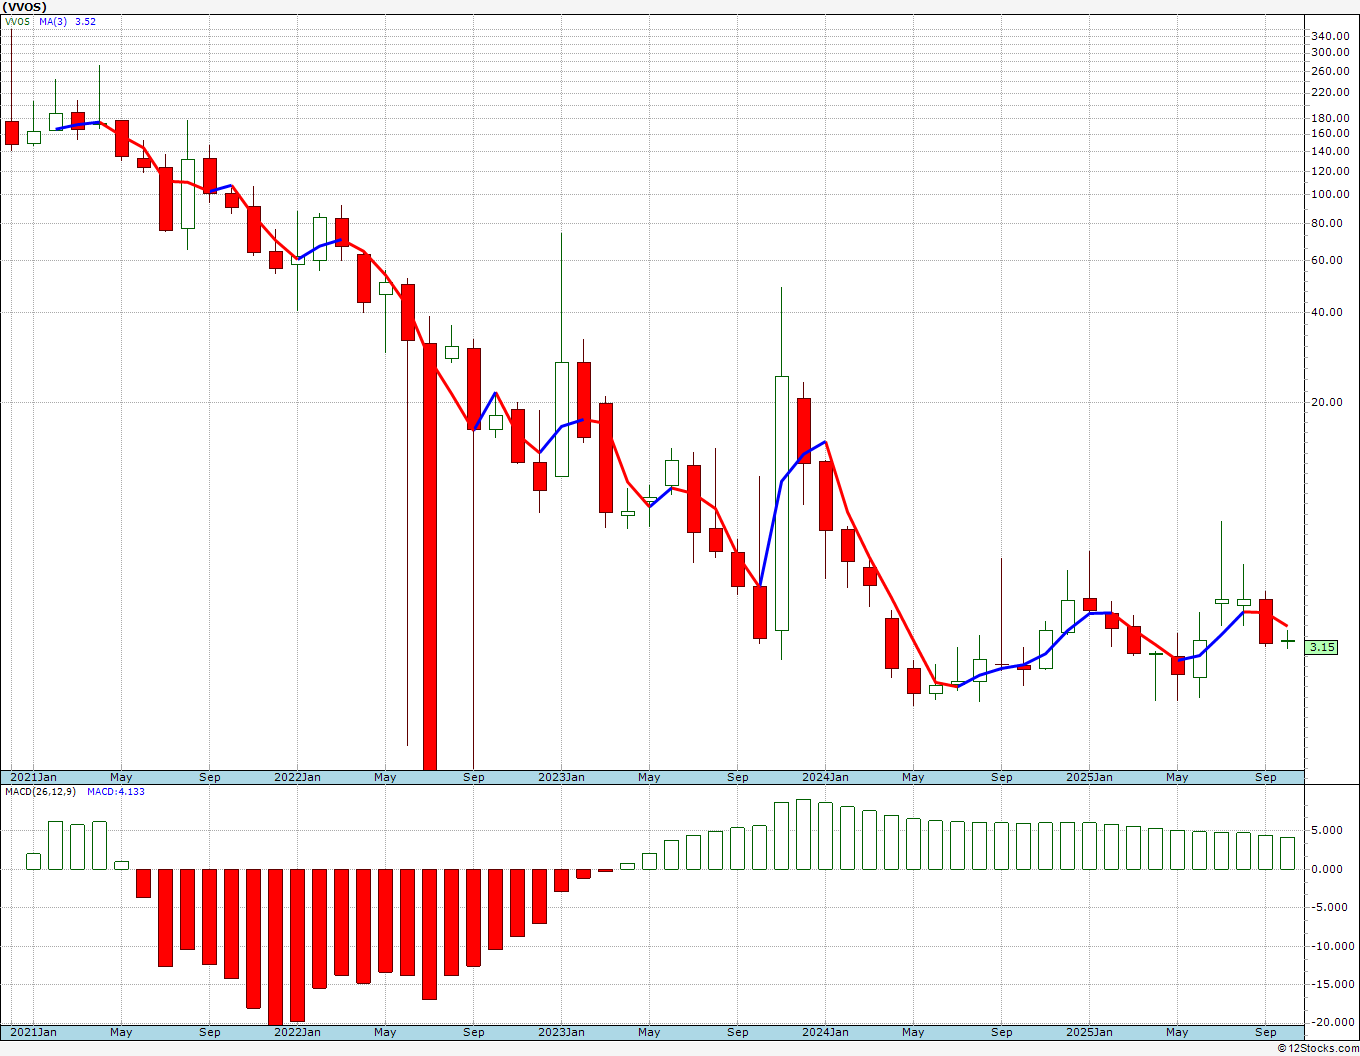This screenshot has height=1056, width=1360.
Task: Select 2025Jan on the MACD date axis
Action: [x=1089, y=1032]
